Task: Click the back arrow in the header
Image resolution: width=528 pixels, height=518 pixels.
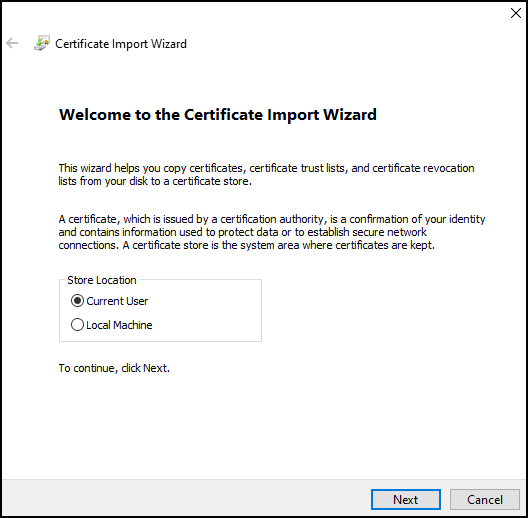Action: pyautogui.click(x=12, y=43)
